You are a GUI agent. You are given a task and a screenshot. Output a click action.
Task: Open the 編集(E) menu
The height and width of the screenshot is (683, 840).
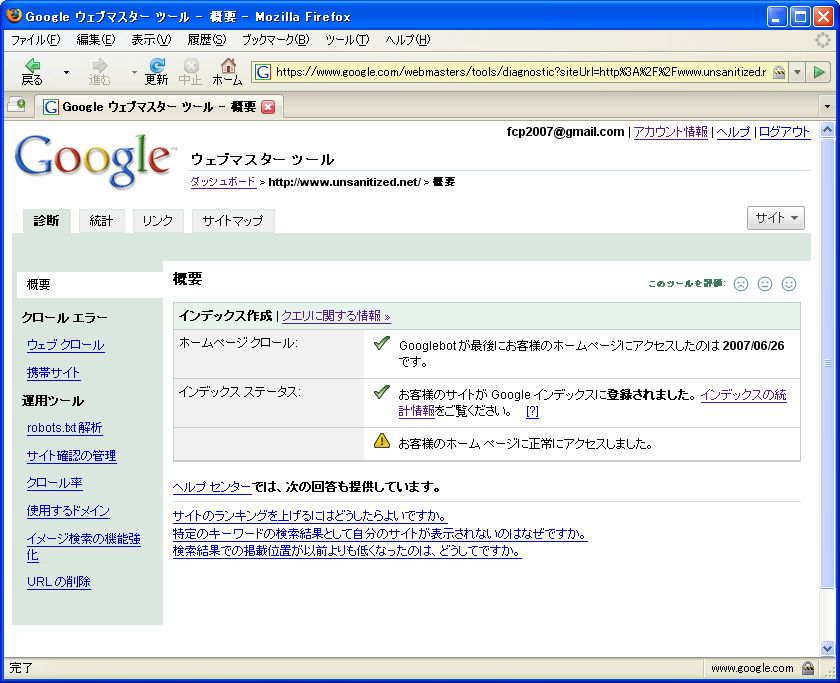pyautogui.click(x=96, y=40)
